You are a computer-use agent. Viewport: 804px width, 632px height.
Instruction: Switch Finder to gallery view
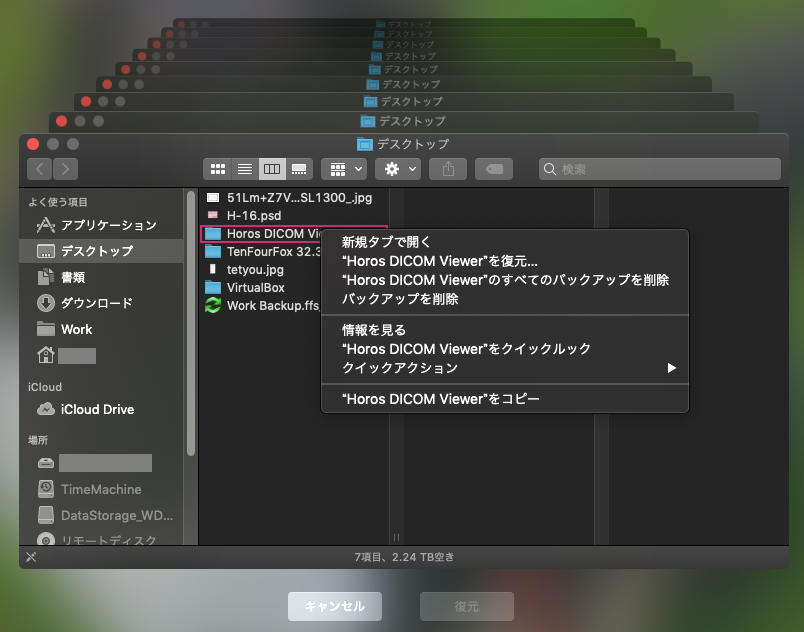pyautogui.click(x=299, y=169)
